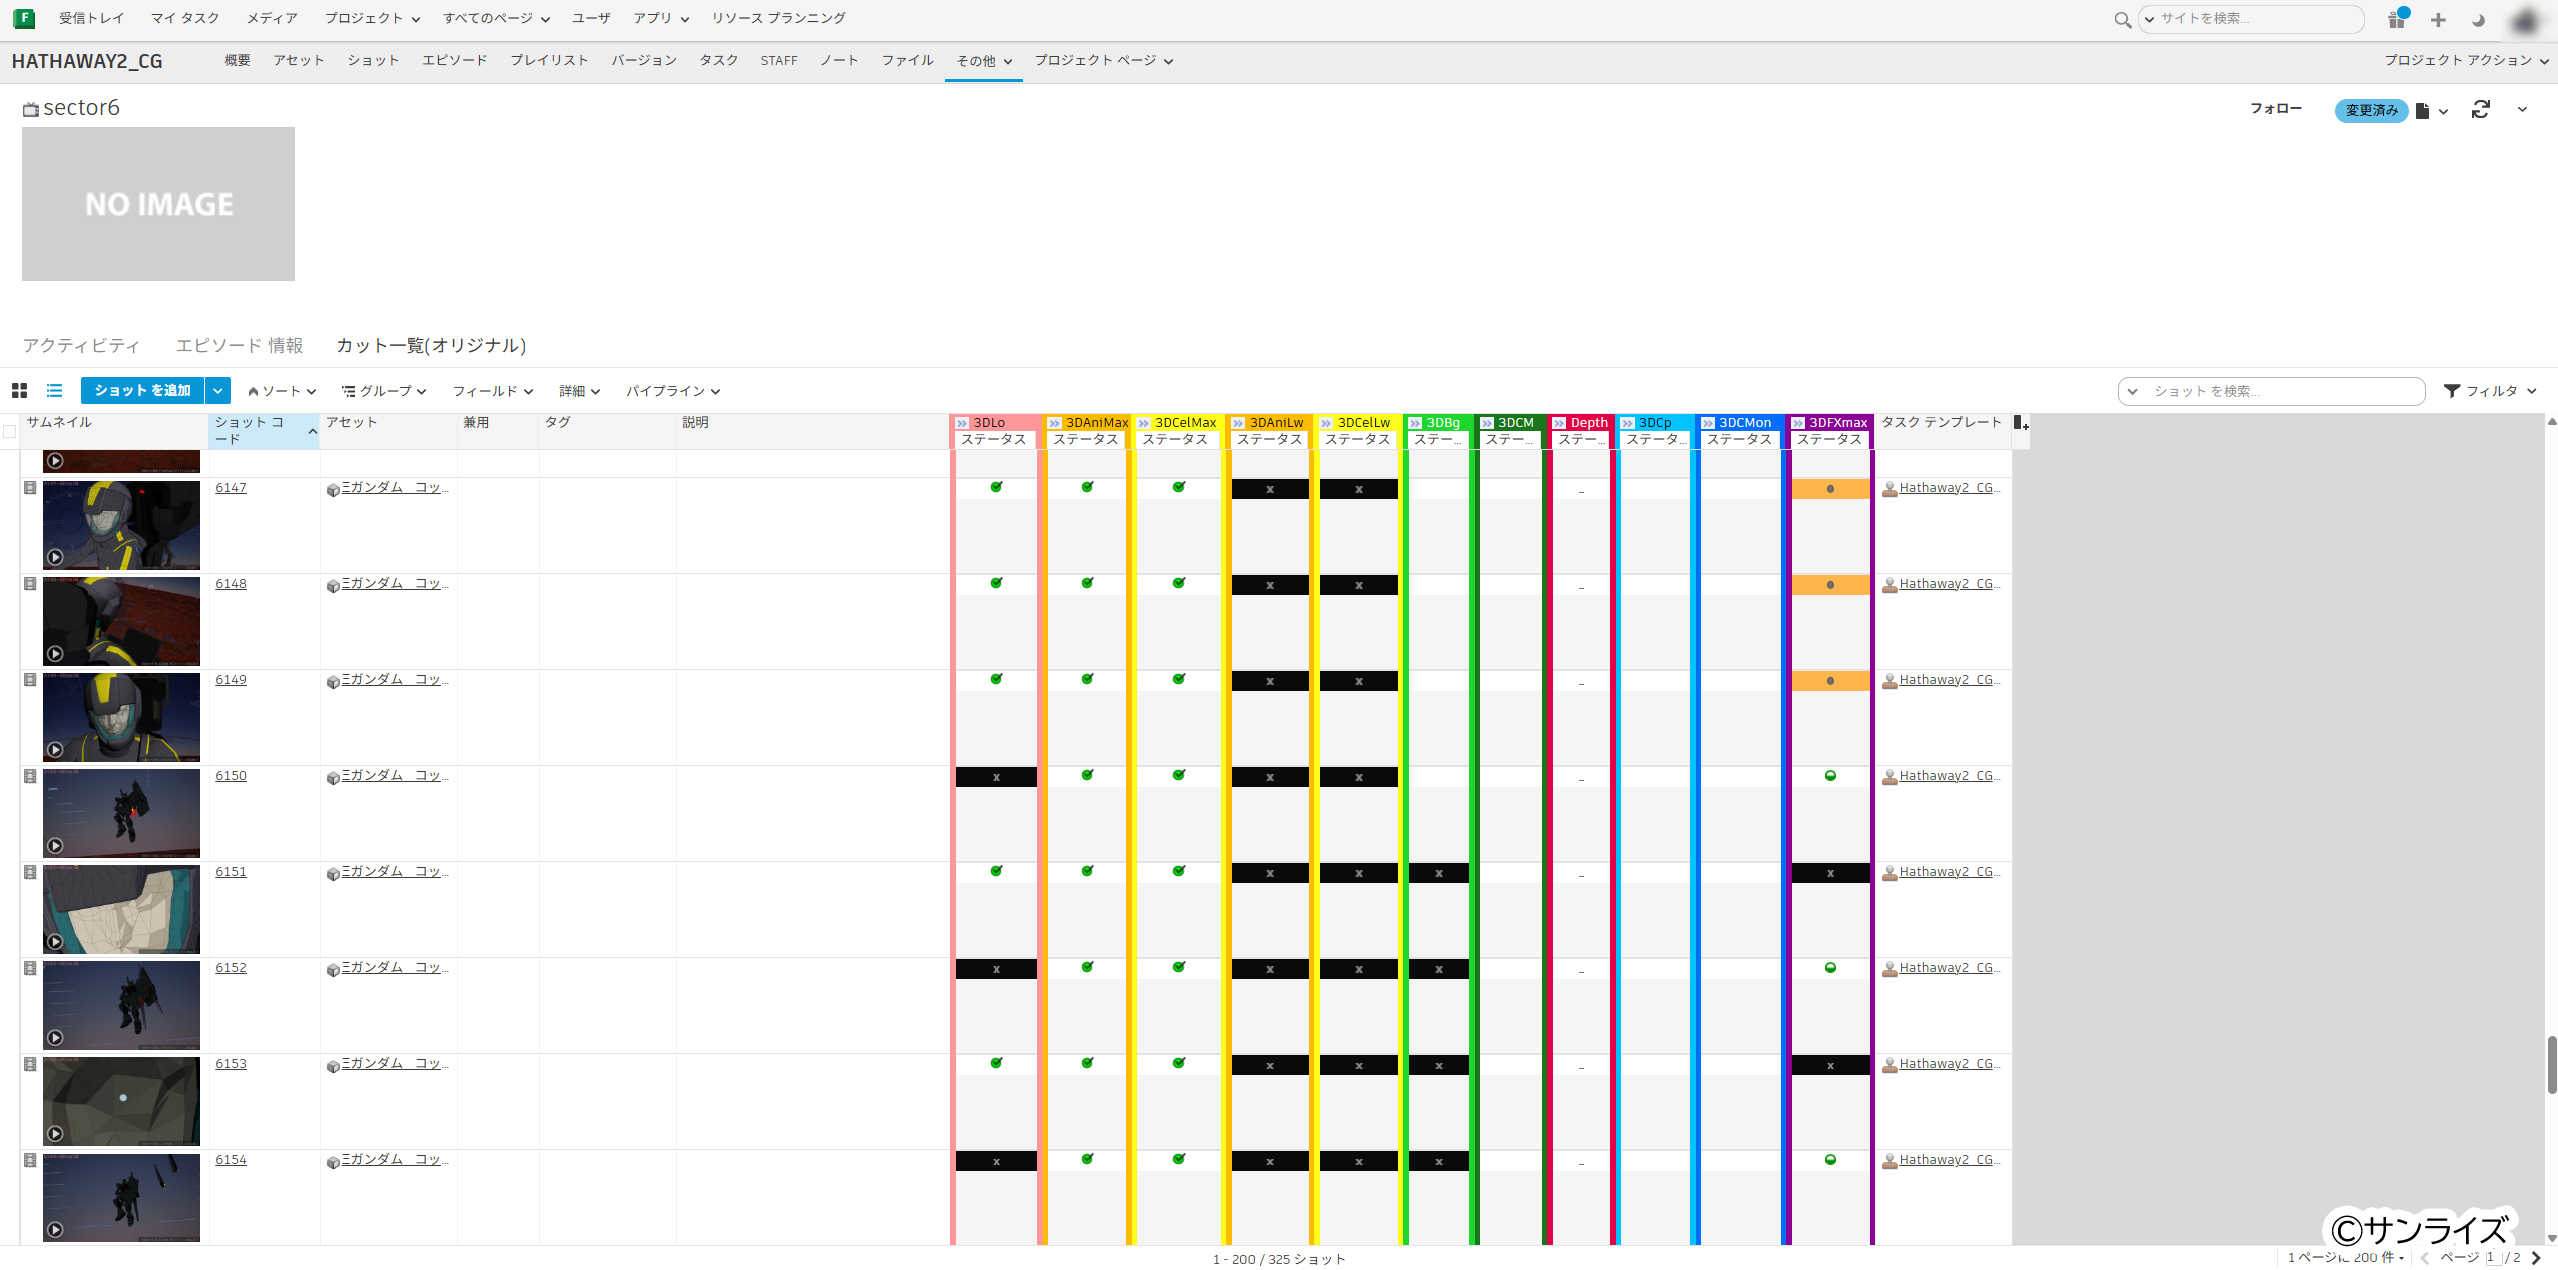Go to next page arrow
2558x1270 pixels.
pyautogui.click(x=2535, y=1258)
